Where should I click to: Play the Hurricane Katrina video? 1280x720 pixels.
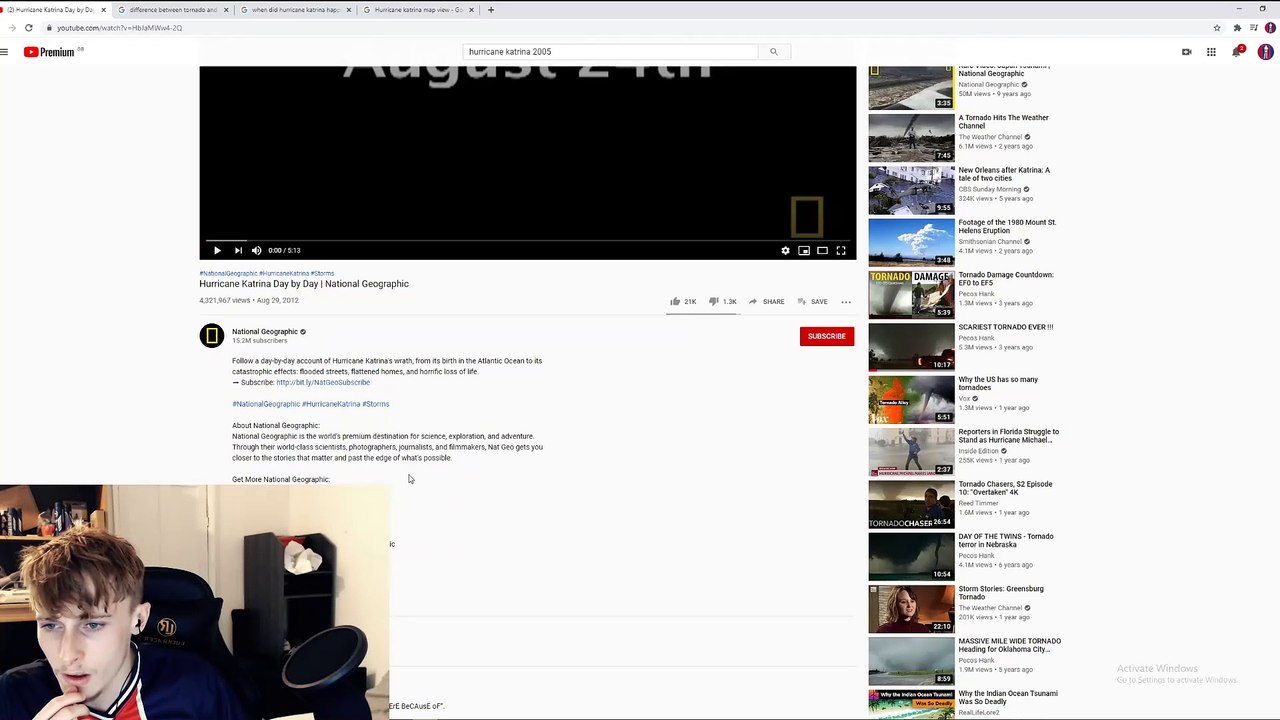pyautogui.click(x=217, y=250)
